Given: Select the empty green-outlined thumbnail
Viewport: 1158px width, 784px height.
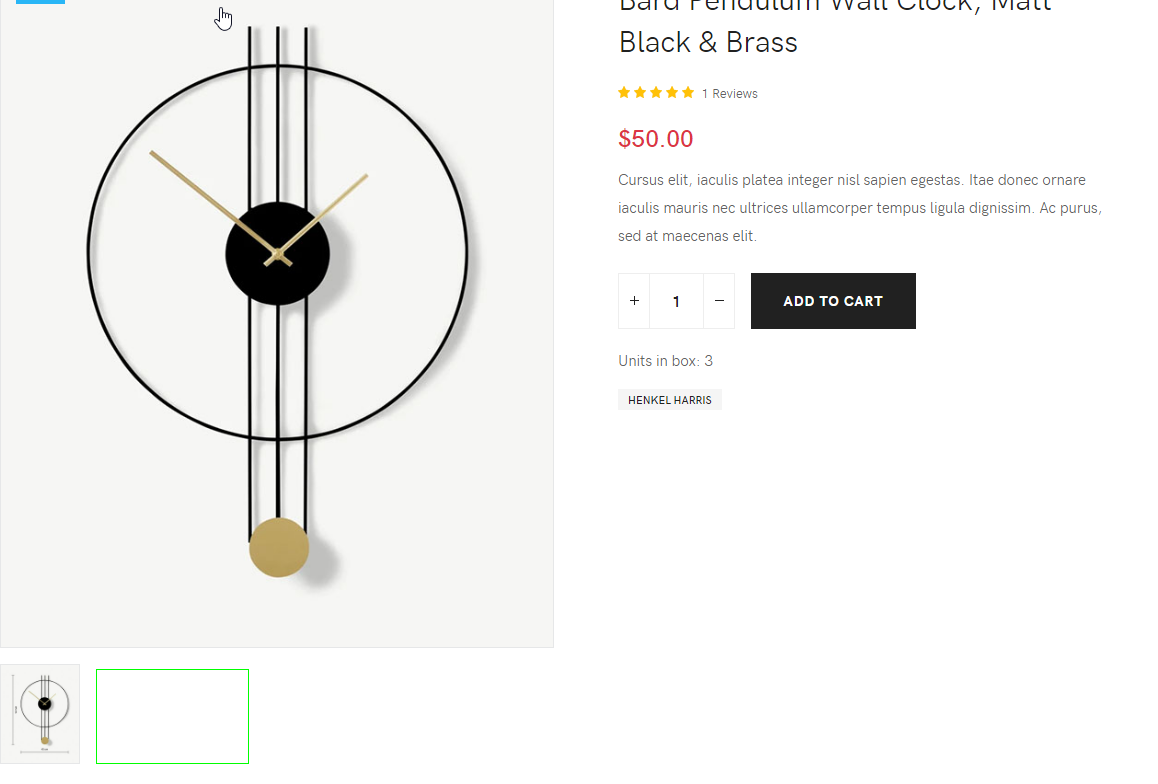Looking at the screenshot, I should (173, 717).
